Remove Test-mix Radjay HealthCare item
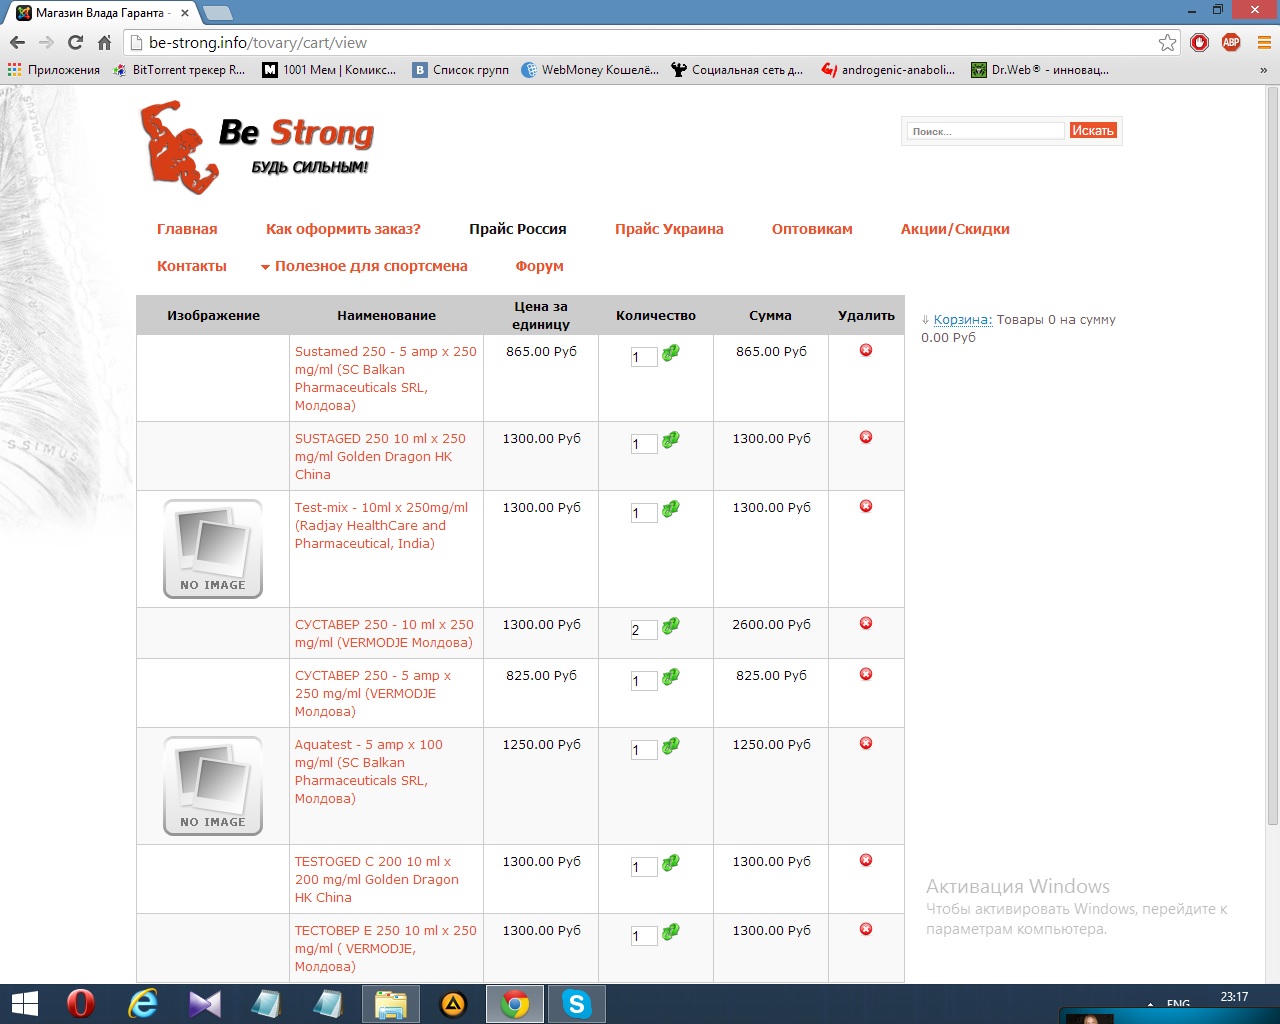Screen dimensions: 1280x1024 866,506
